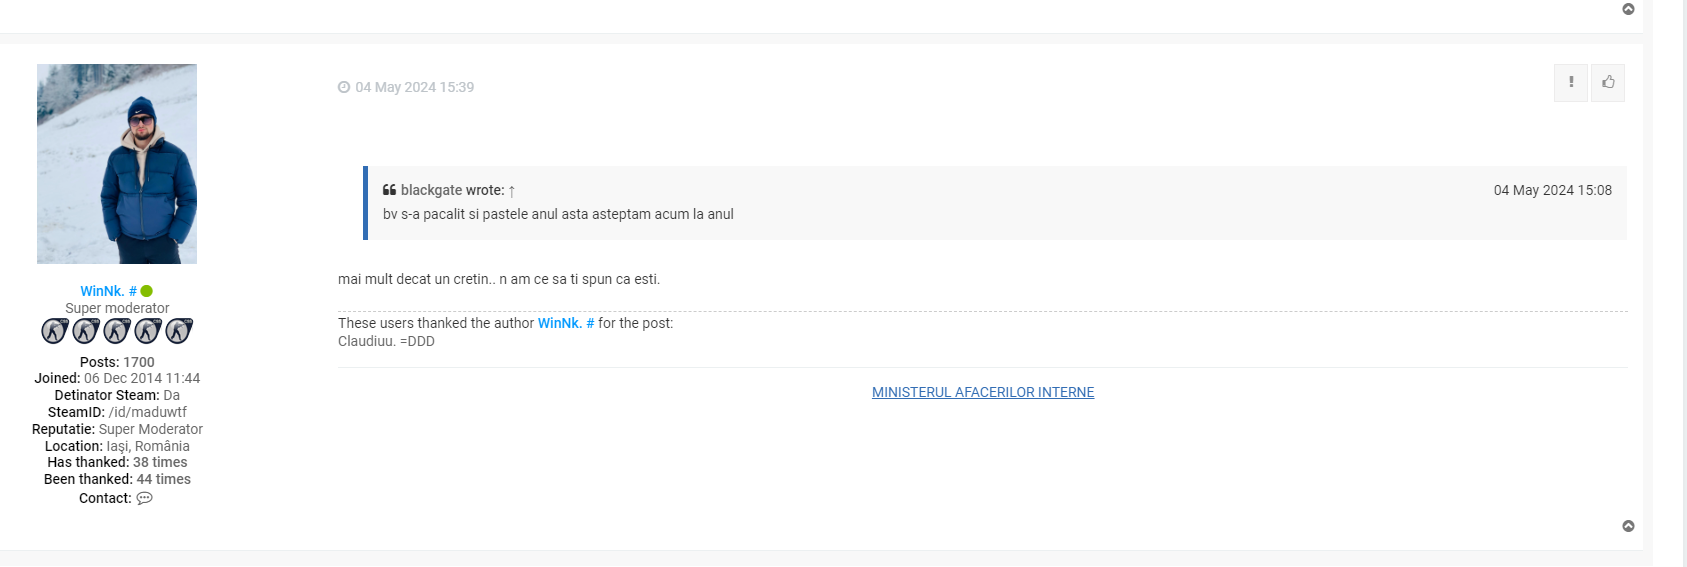Click the quote icon beside blackgate
This screenshot has width=1687, height=567.
tap(390, 190)
